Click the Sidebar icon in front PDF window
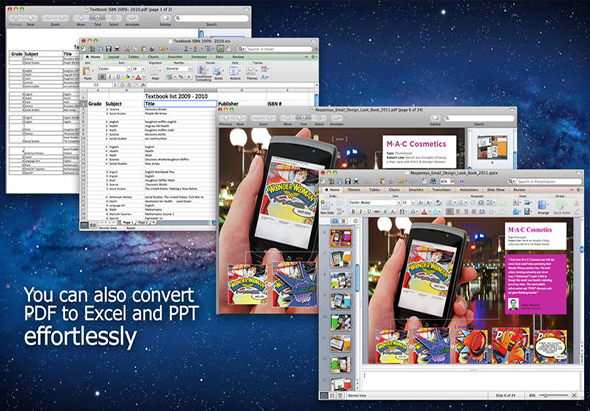590x411 pixels. (435, 118)
